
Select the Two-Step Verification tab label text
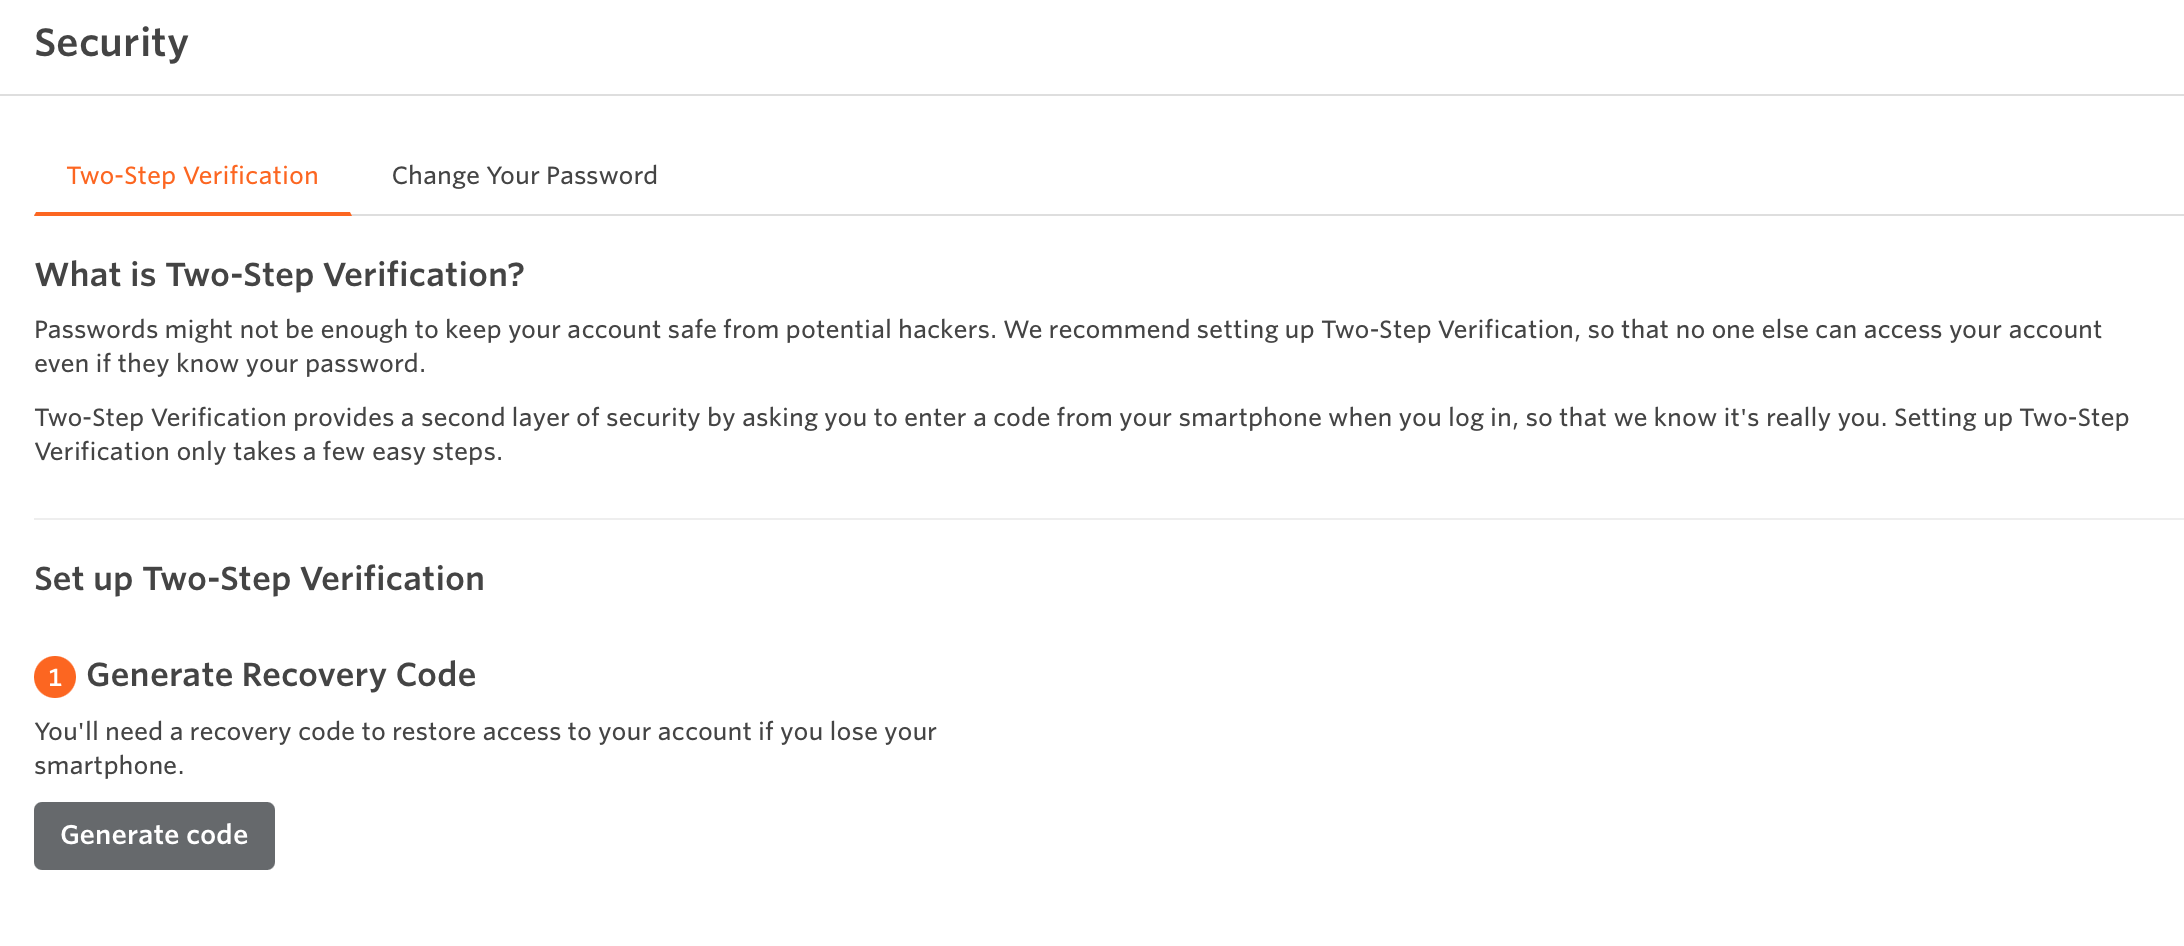pos(193,175)
